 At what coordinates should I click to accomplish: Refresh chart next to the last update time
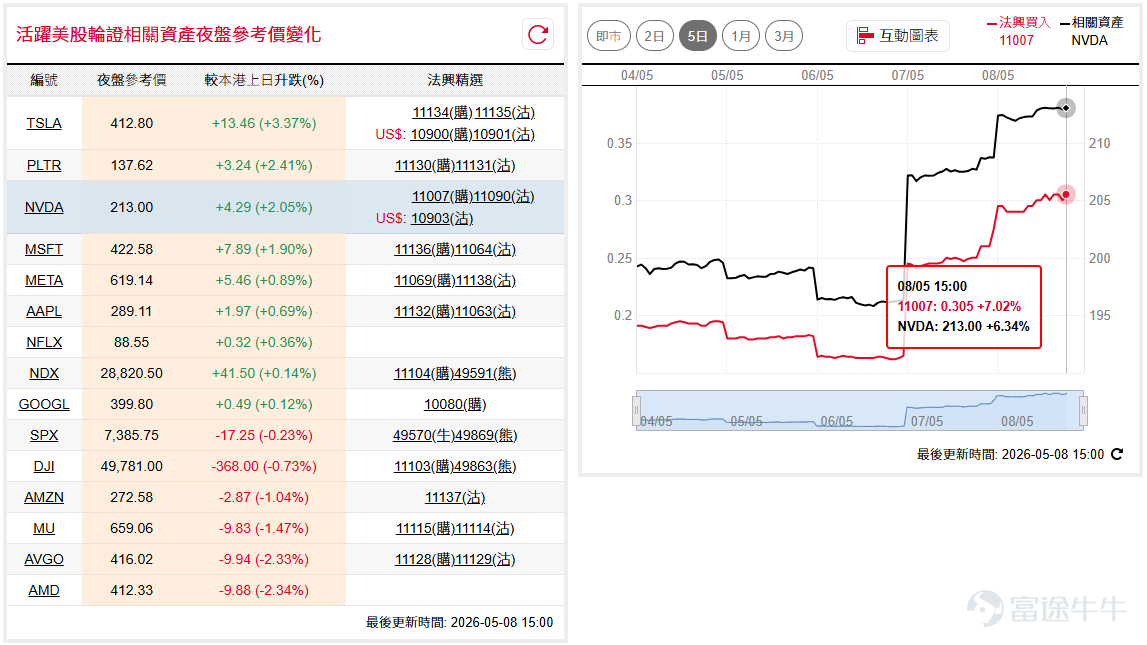pos(1117,454)
